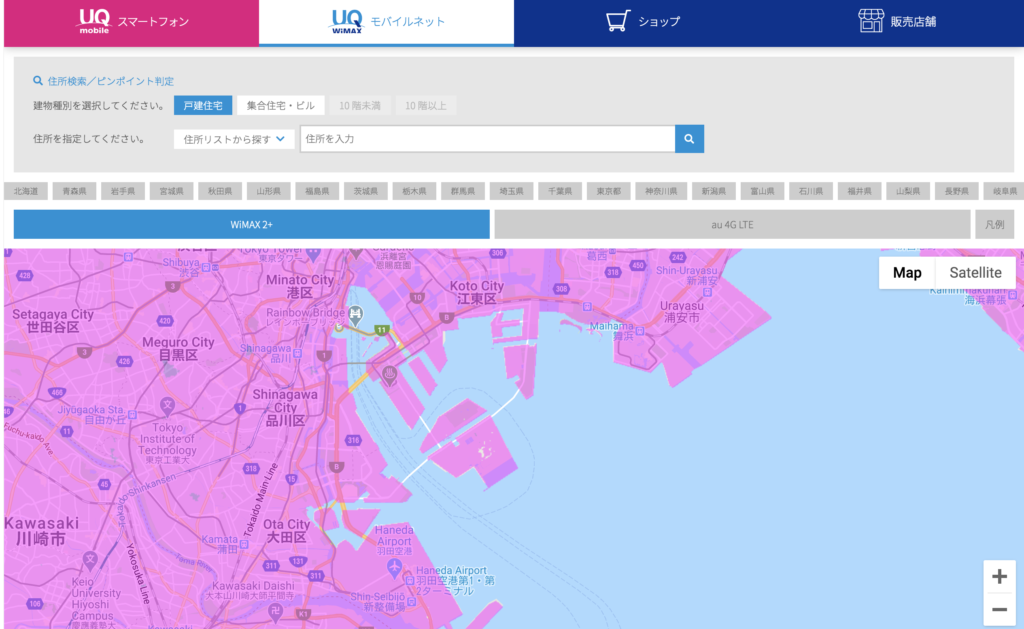
Task: Choose the 10階未満 option
Action: pos(360,105)
